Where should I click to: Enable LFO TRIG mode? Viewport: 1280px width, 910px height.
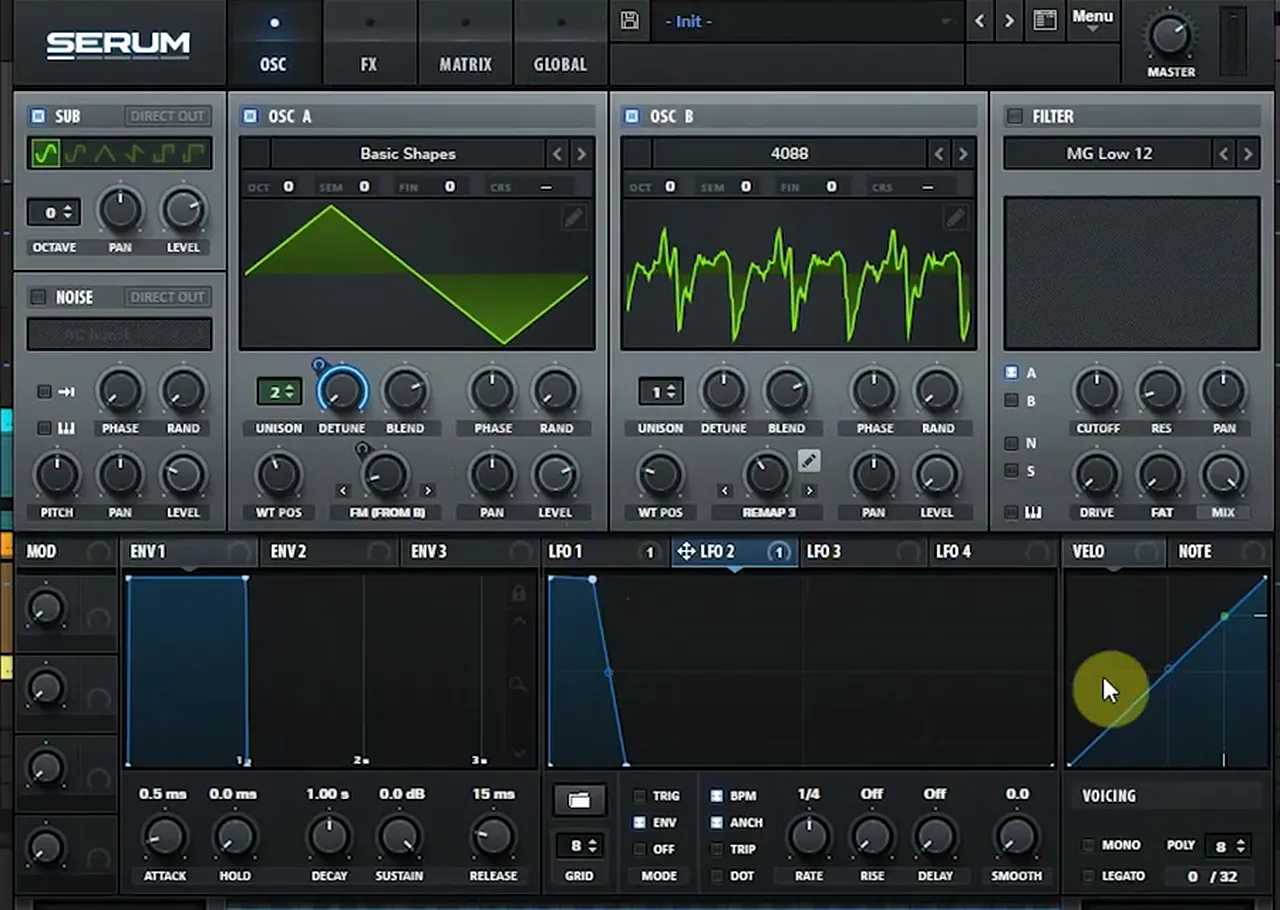coord(640,796)
